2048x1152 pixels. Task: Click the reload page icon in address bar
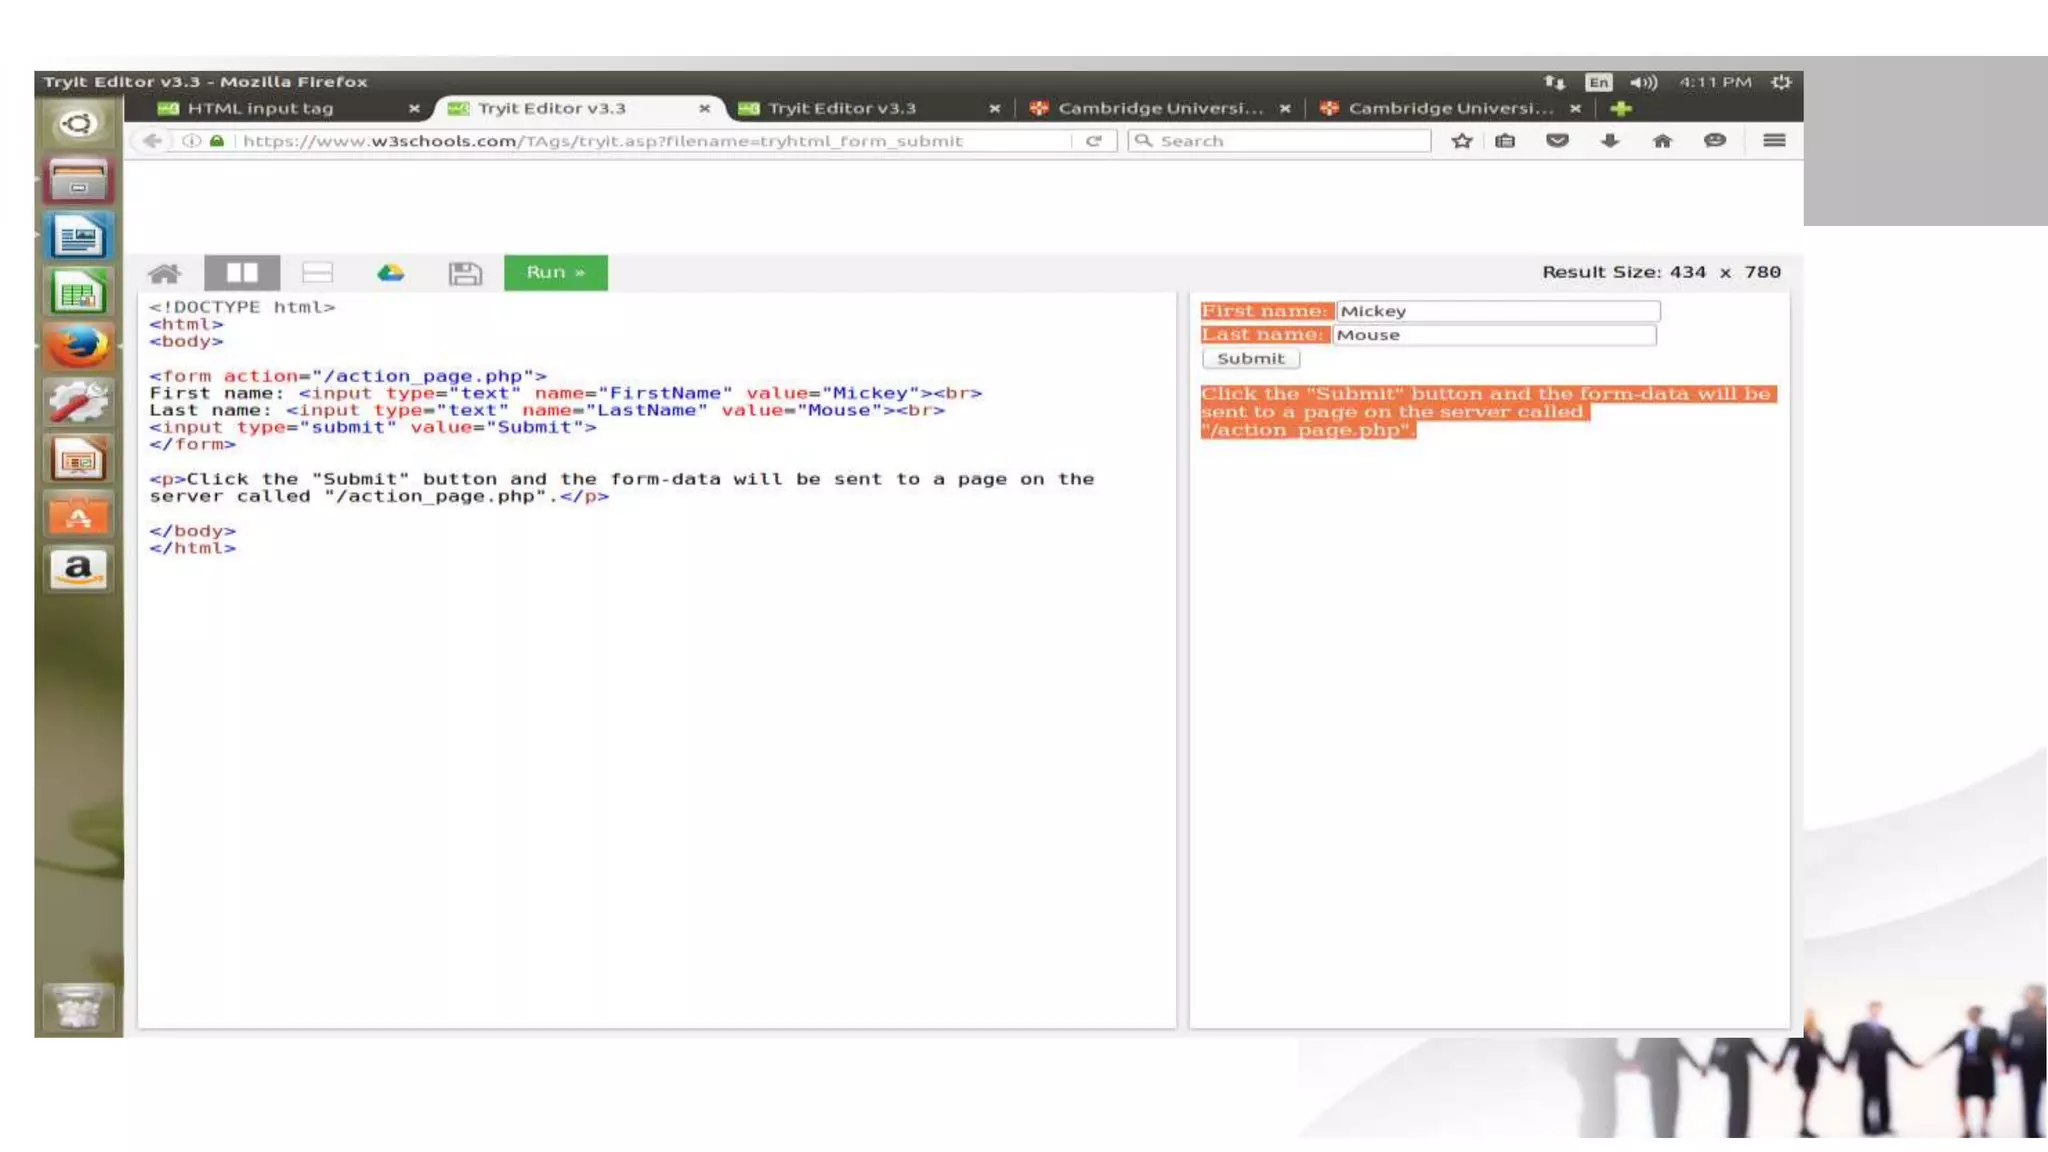tap(1094, 141)
